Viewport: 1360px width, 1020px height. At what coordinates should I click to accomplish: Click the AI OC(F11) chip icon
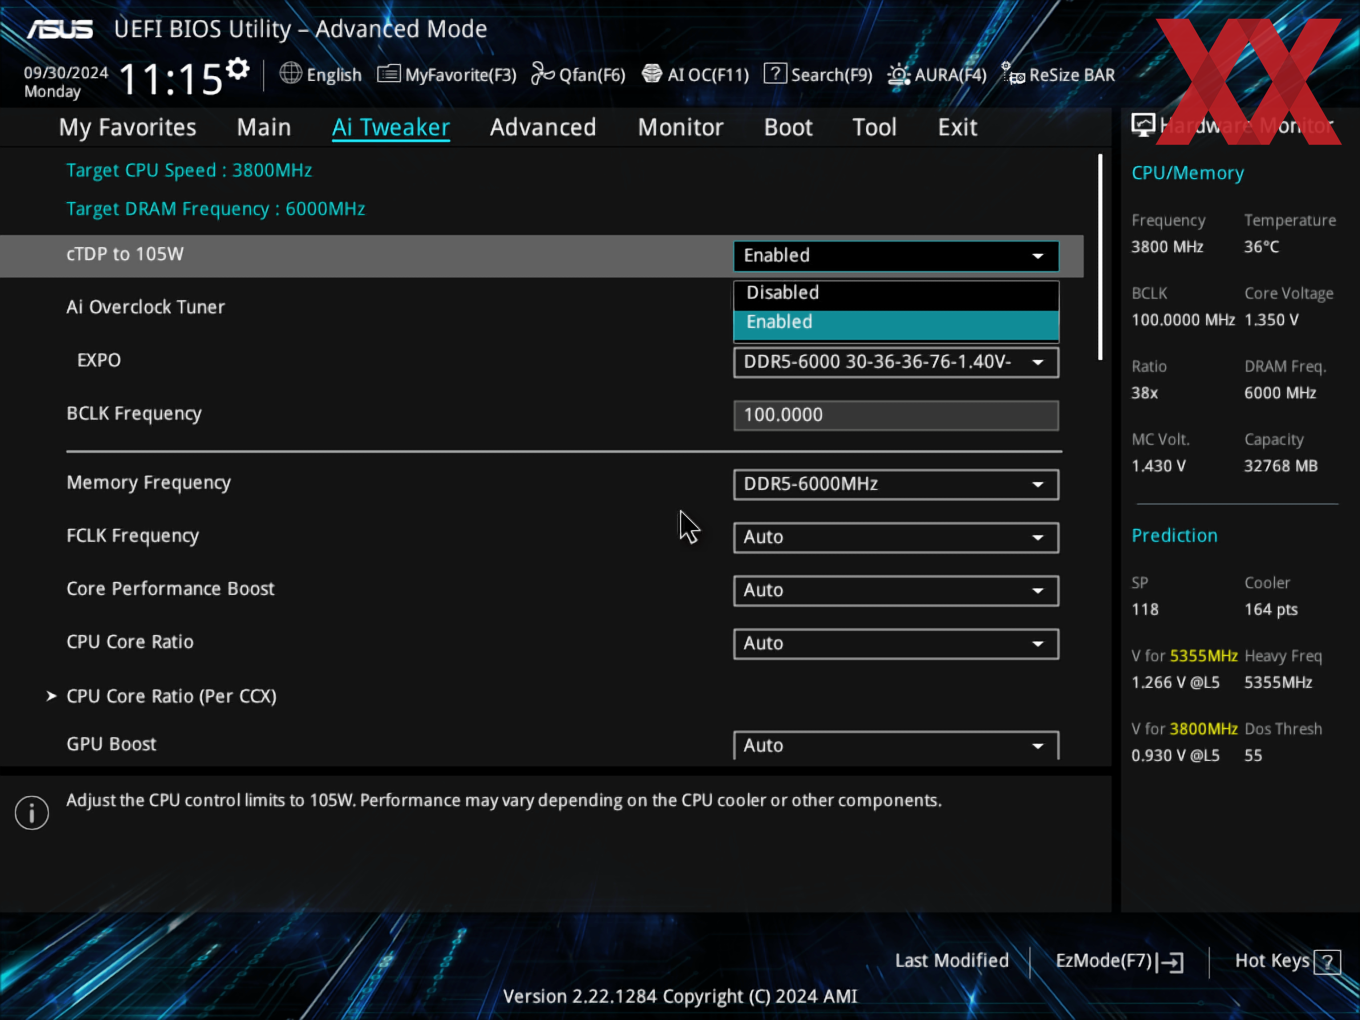[652, 74]
